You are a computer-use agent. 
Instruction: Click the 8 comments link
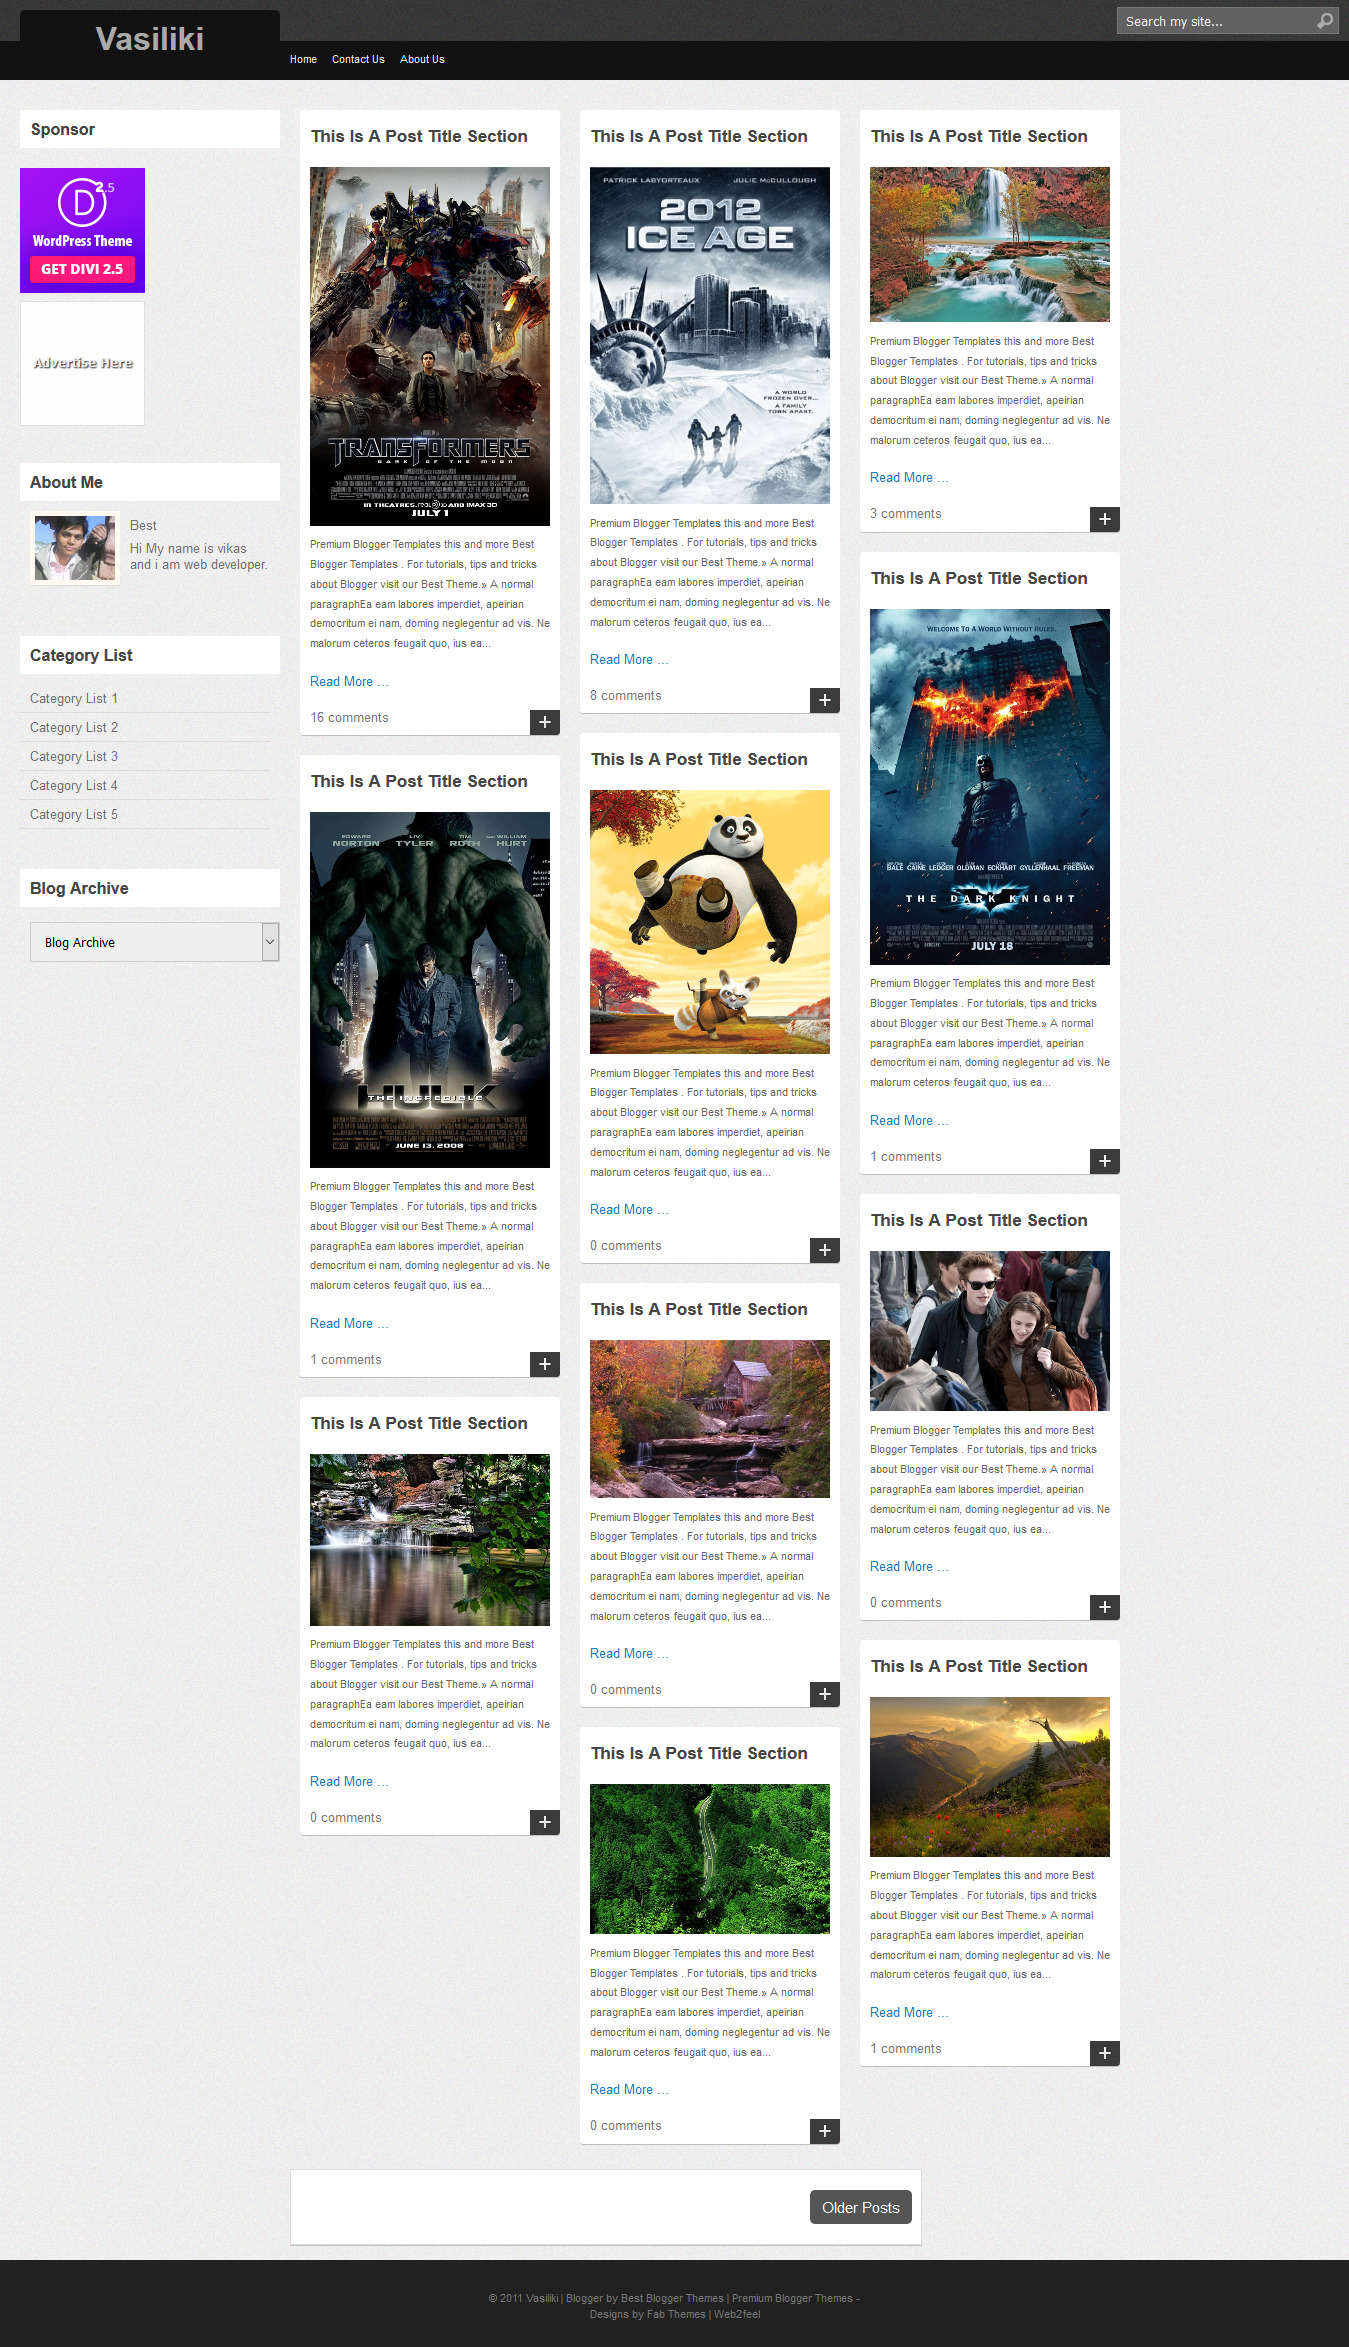click(x=625, y=695)
